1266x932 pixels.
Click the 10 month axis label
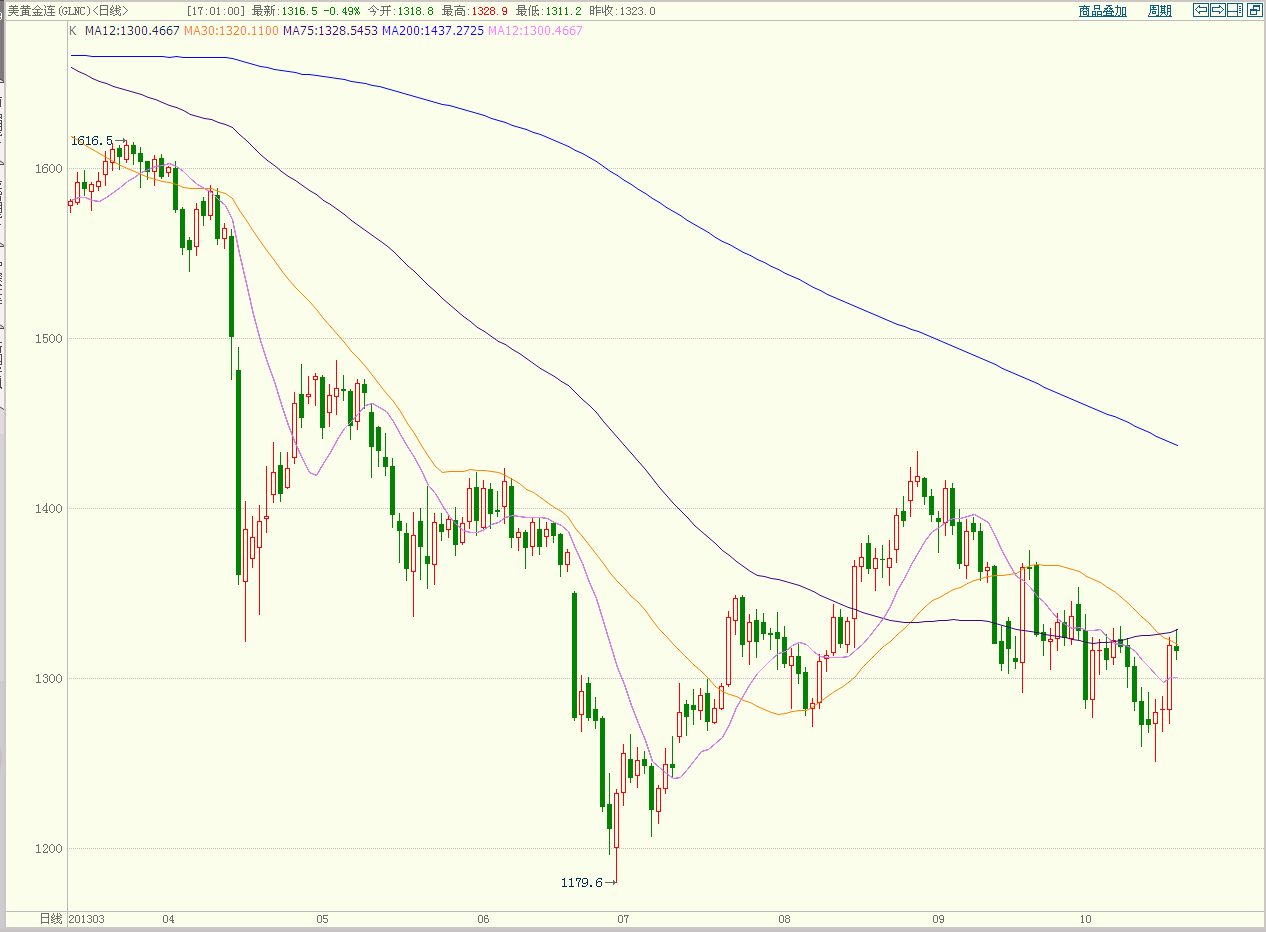pyautogui.click(x=1086, y=918)
